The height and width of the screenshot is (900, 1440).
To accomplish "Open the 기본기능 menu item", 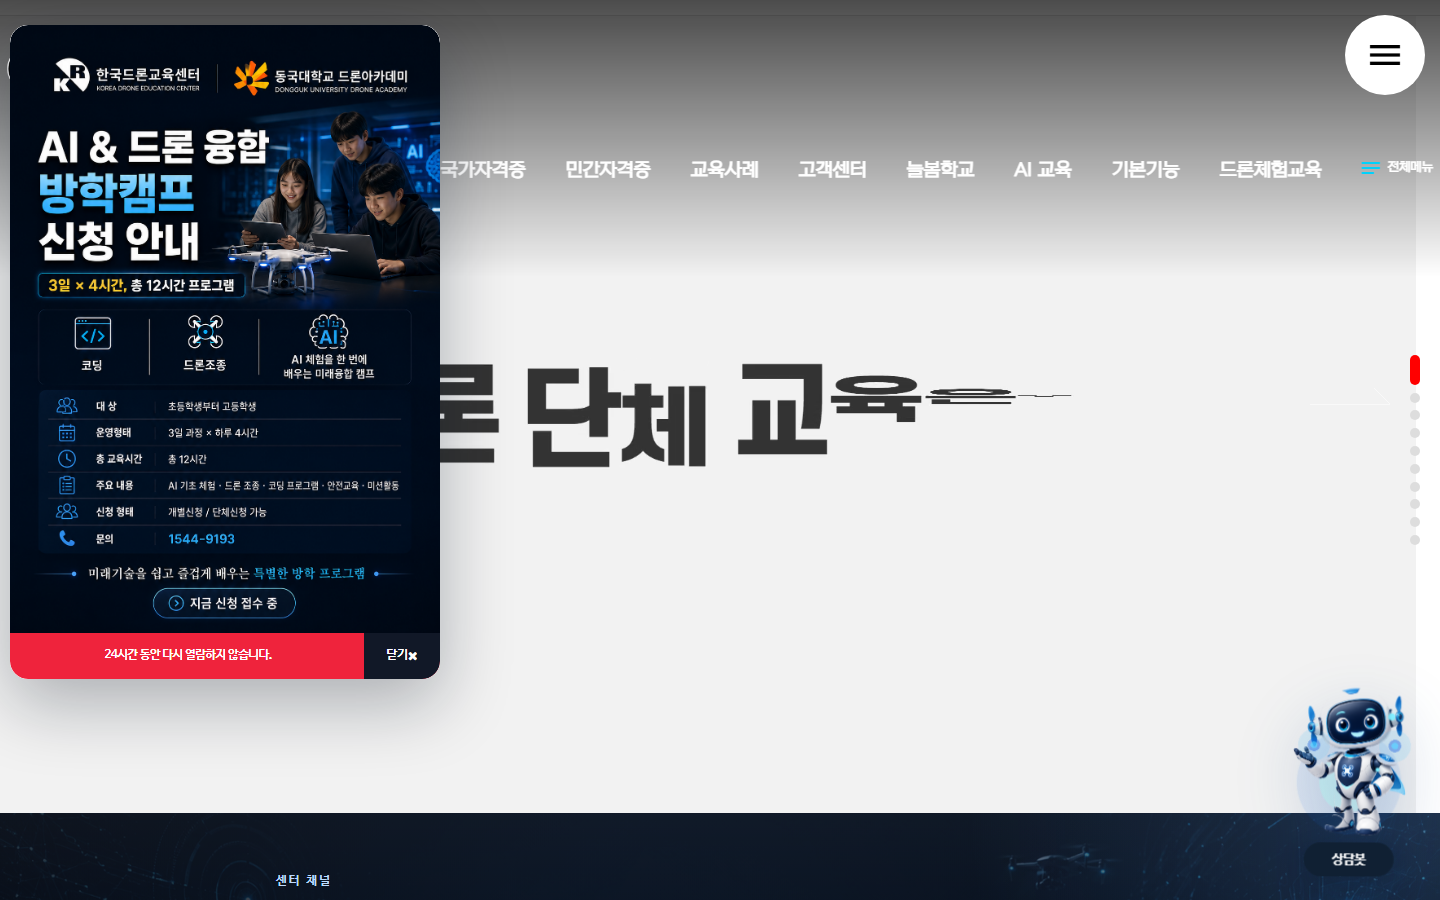I will (x=1145, y=169).
